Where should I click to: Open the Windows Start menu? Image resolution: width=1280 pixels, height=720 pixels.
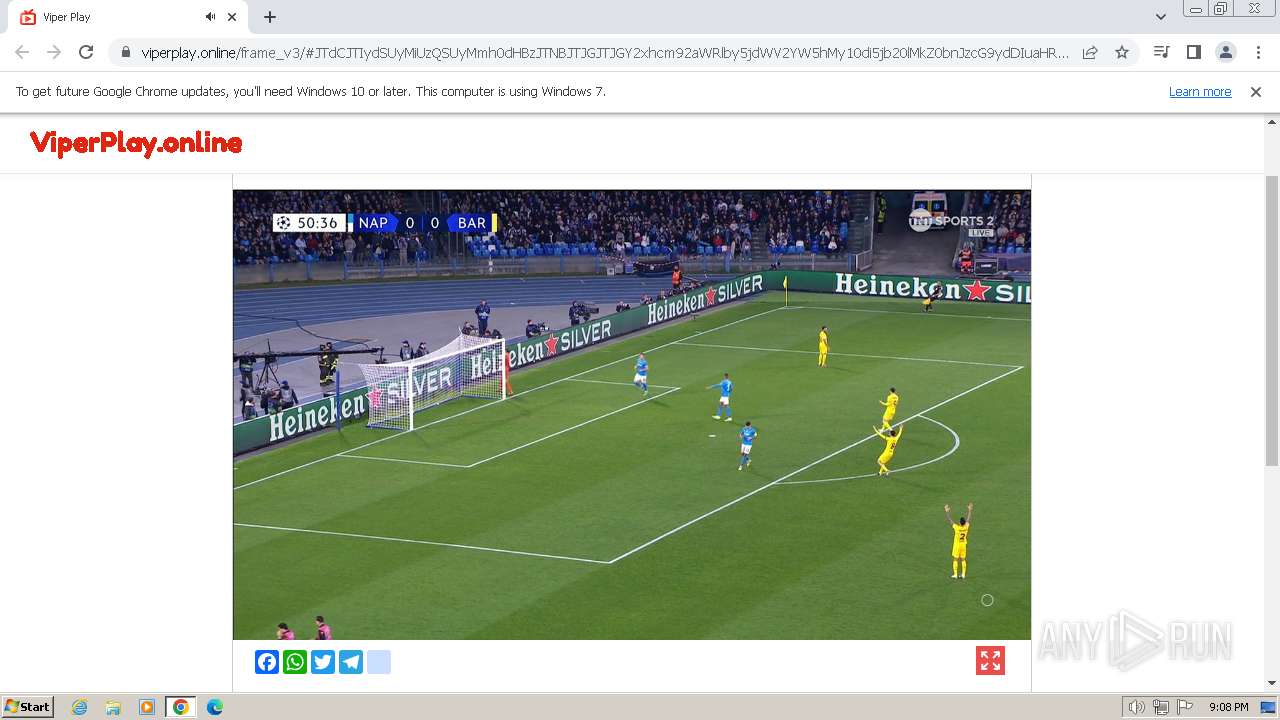[27, 706]
